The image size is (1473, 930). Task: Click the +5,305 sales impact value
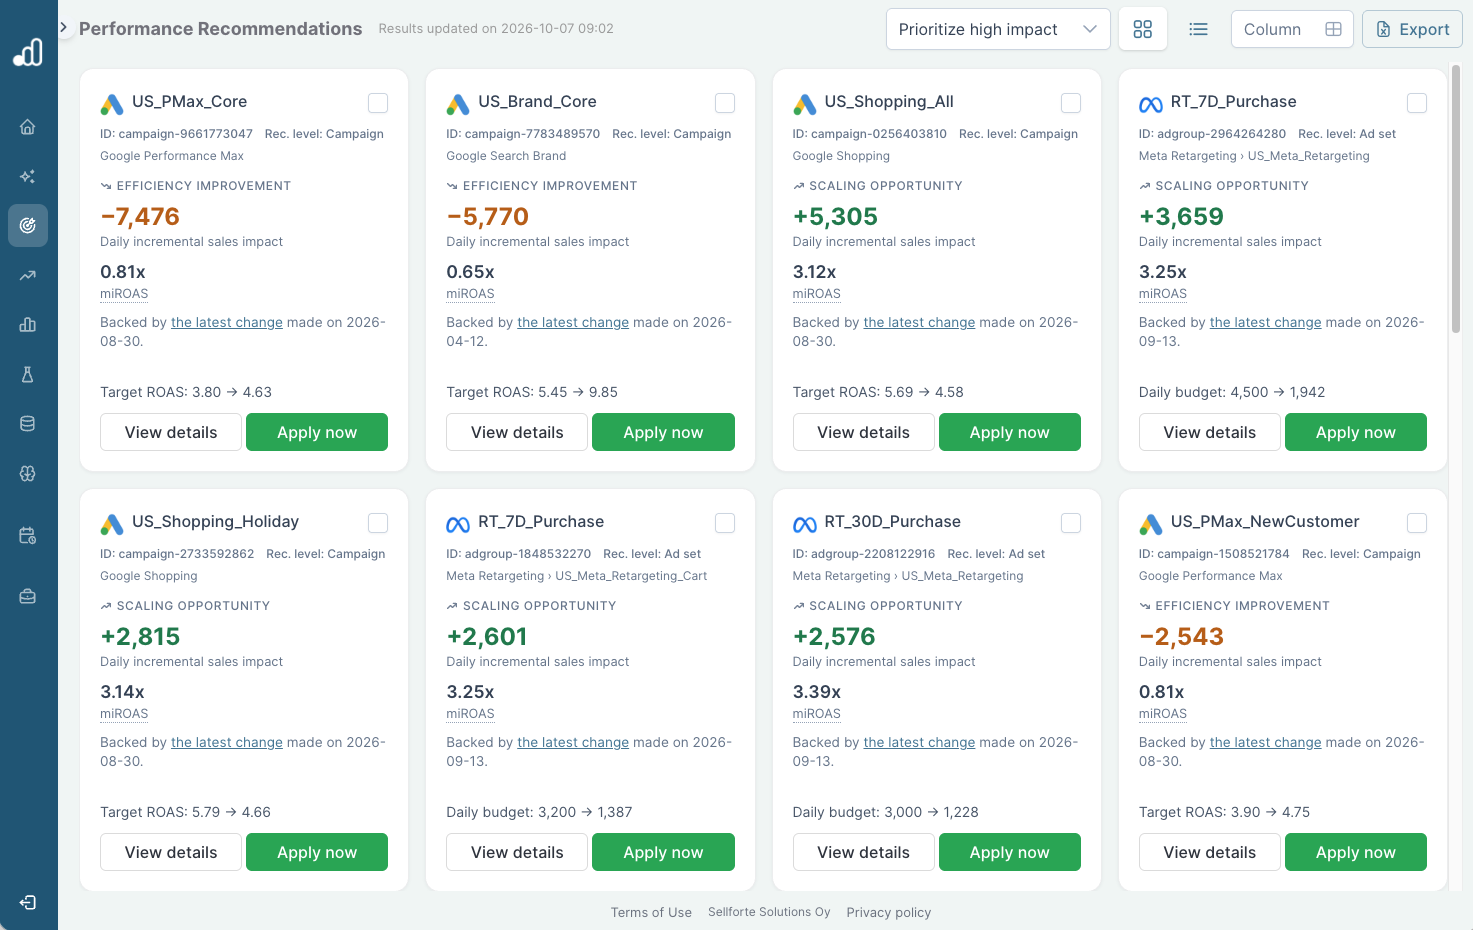[835, 216]
